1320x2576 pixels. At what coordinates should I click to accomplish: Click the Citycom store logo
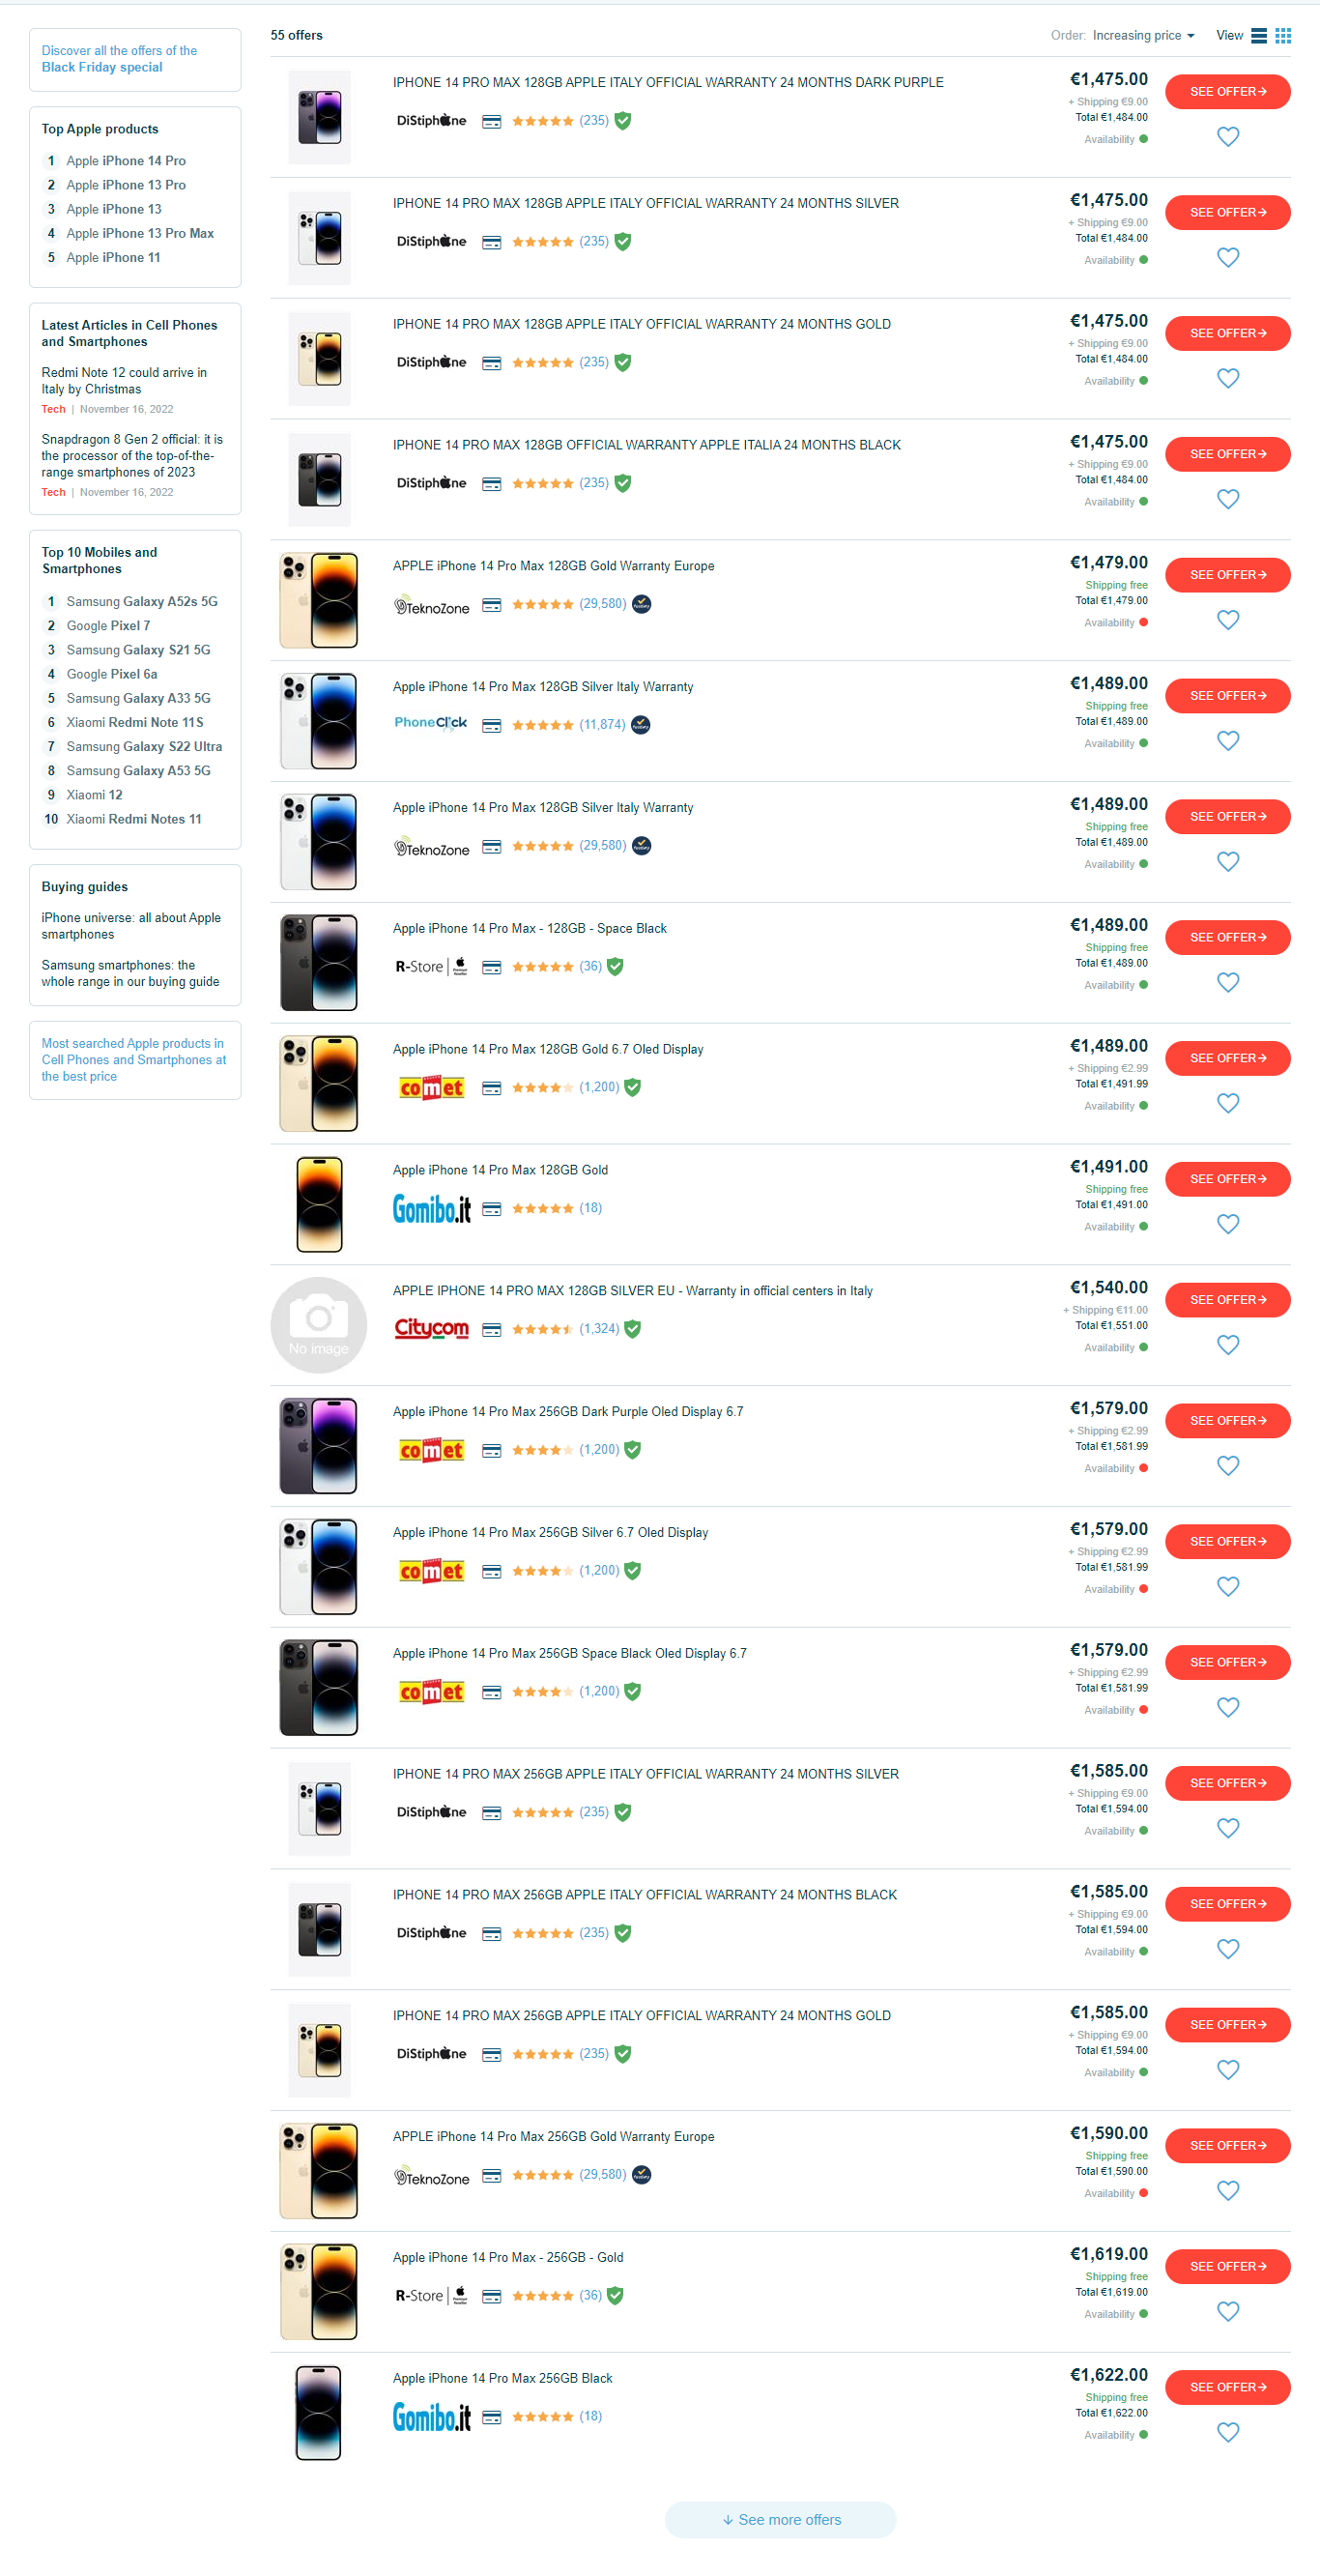[431, 1329]
